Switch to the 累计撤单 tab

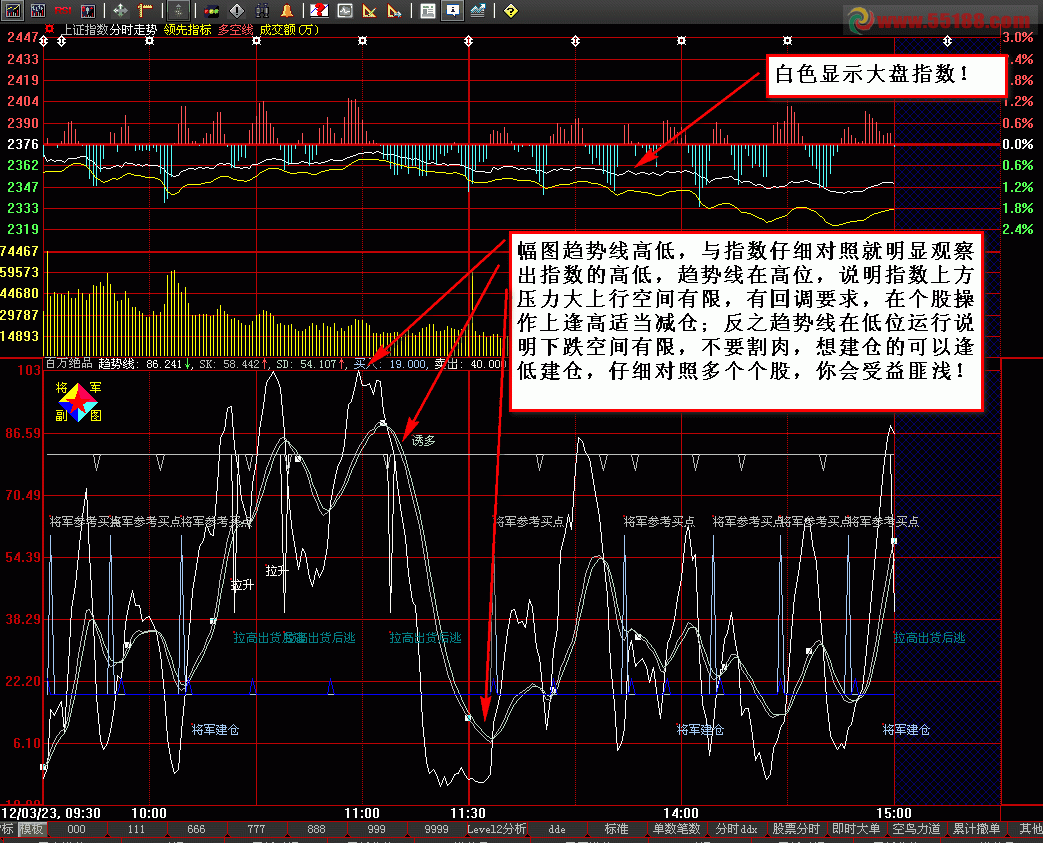(976, 829)
